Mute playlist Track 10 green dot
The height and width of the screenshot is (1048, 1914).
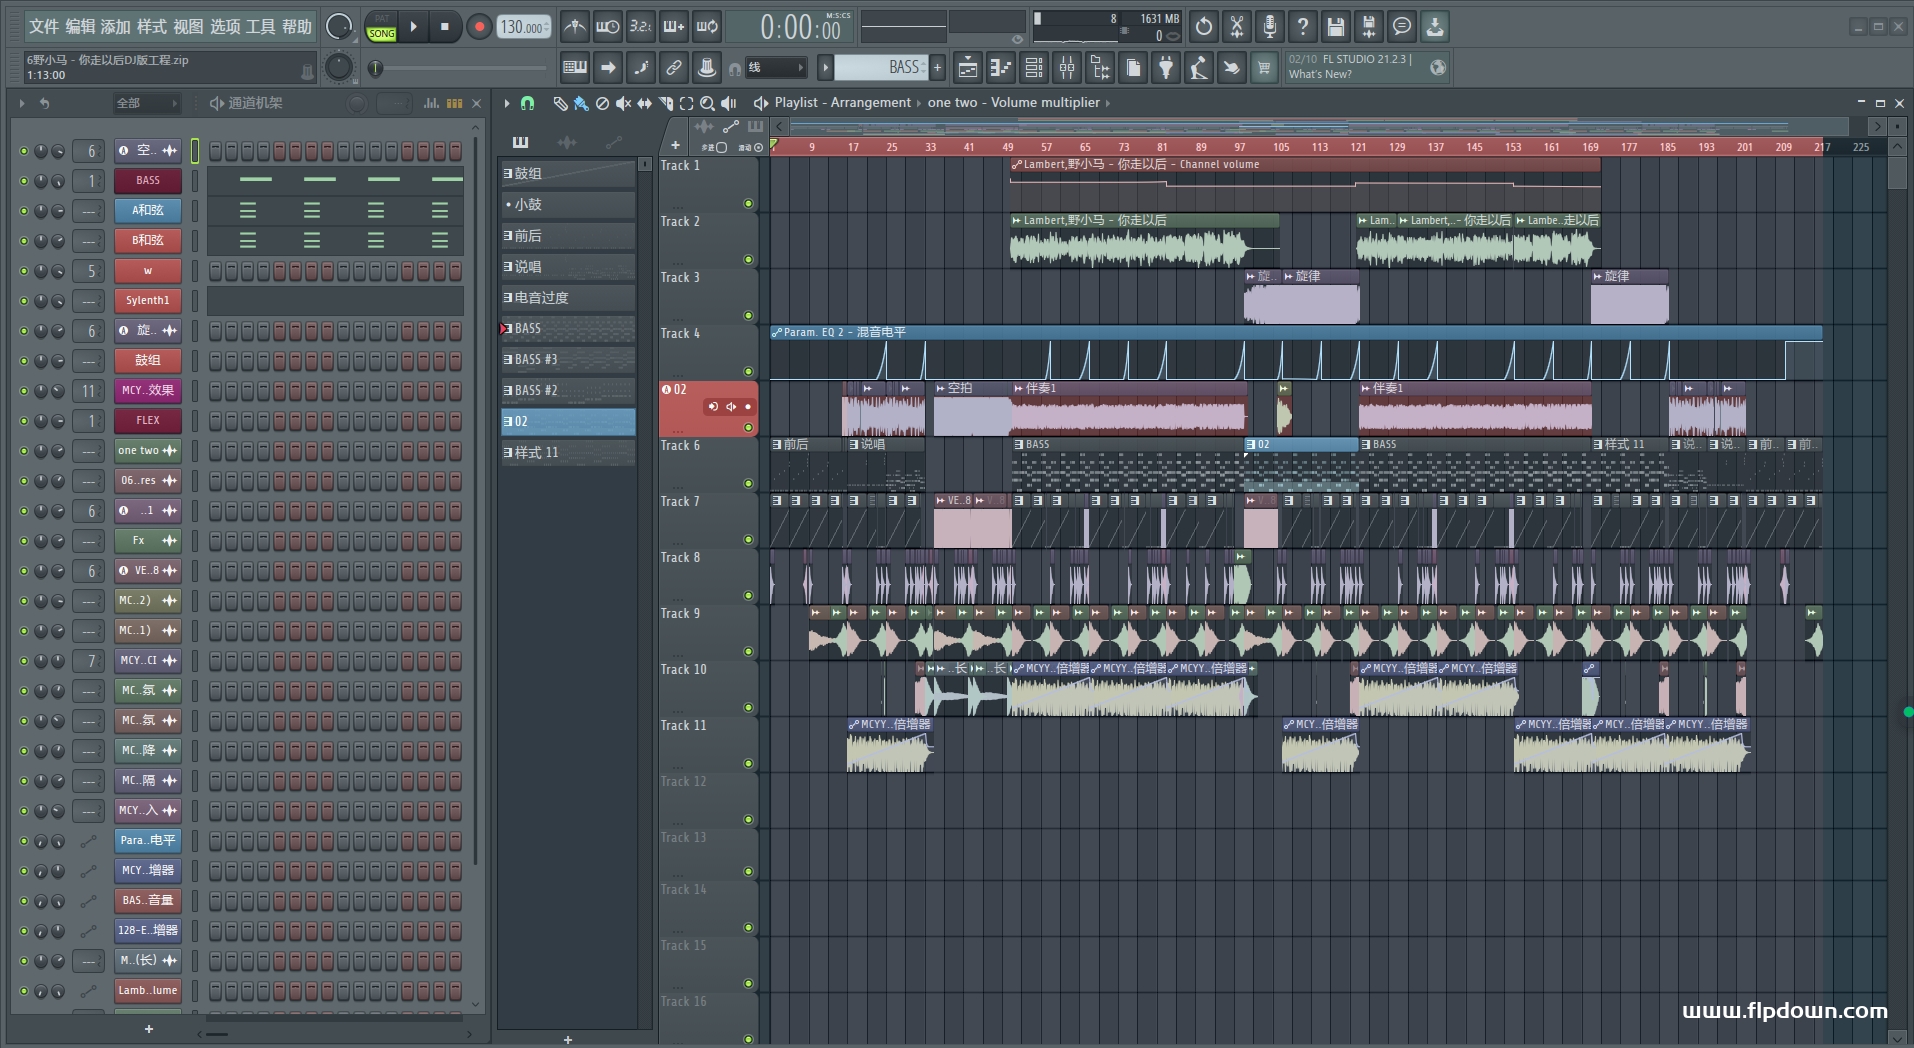(748, 708)
